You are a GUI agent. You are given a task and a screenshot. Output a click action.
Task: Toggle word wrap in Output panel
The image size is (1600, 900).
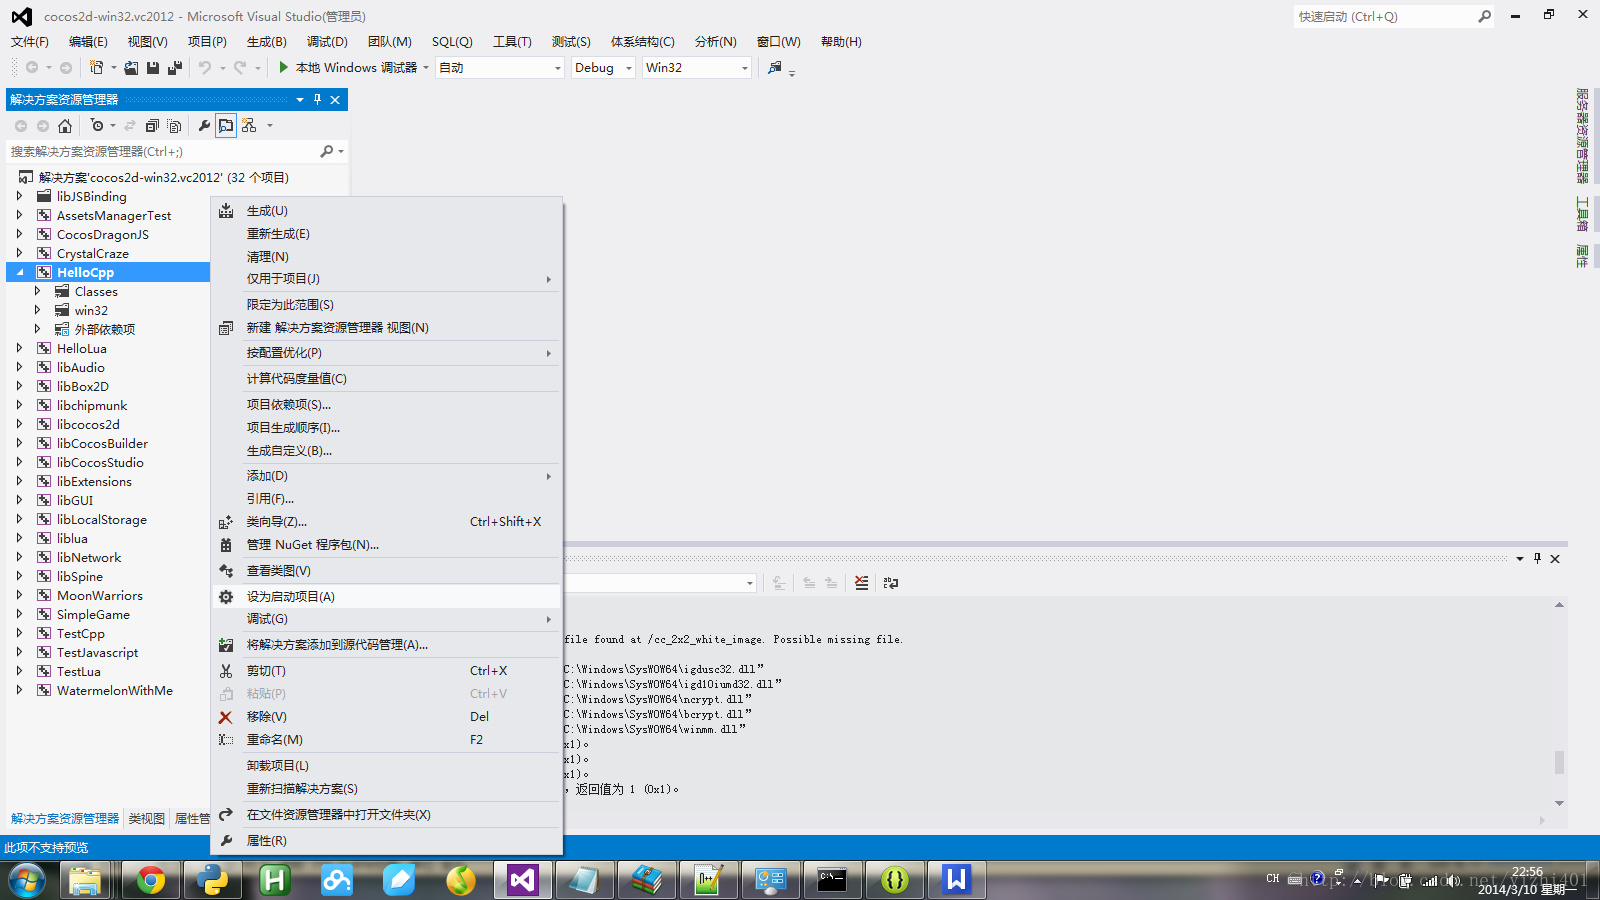[x=891, y=583]
